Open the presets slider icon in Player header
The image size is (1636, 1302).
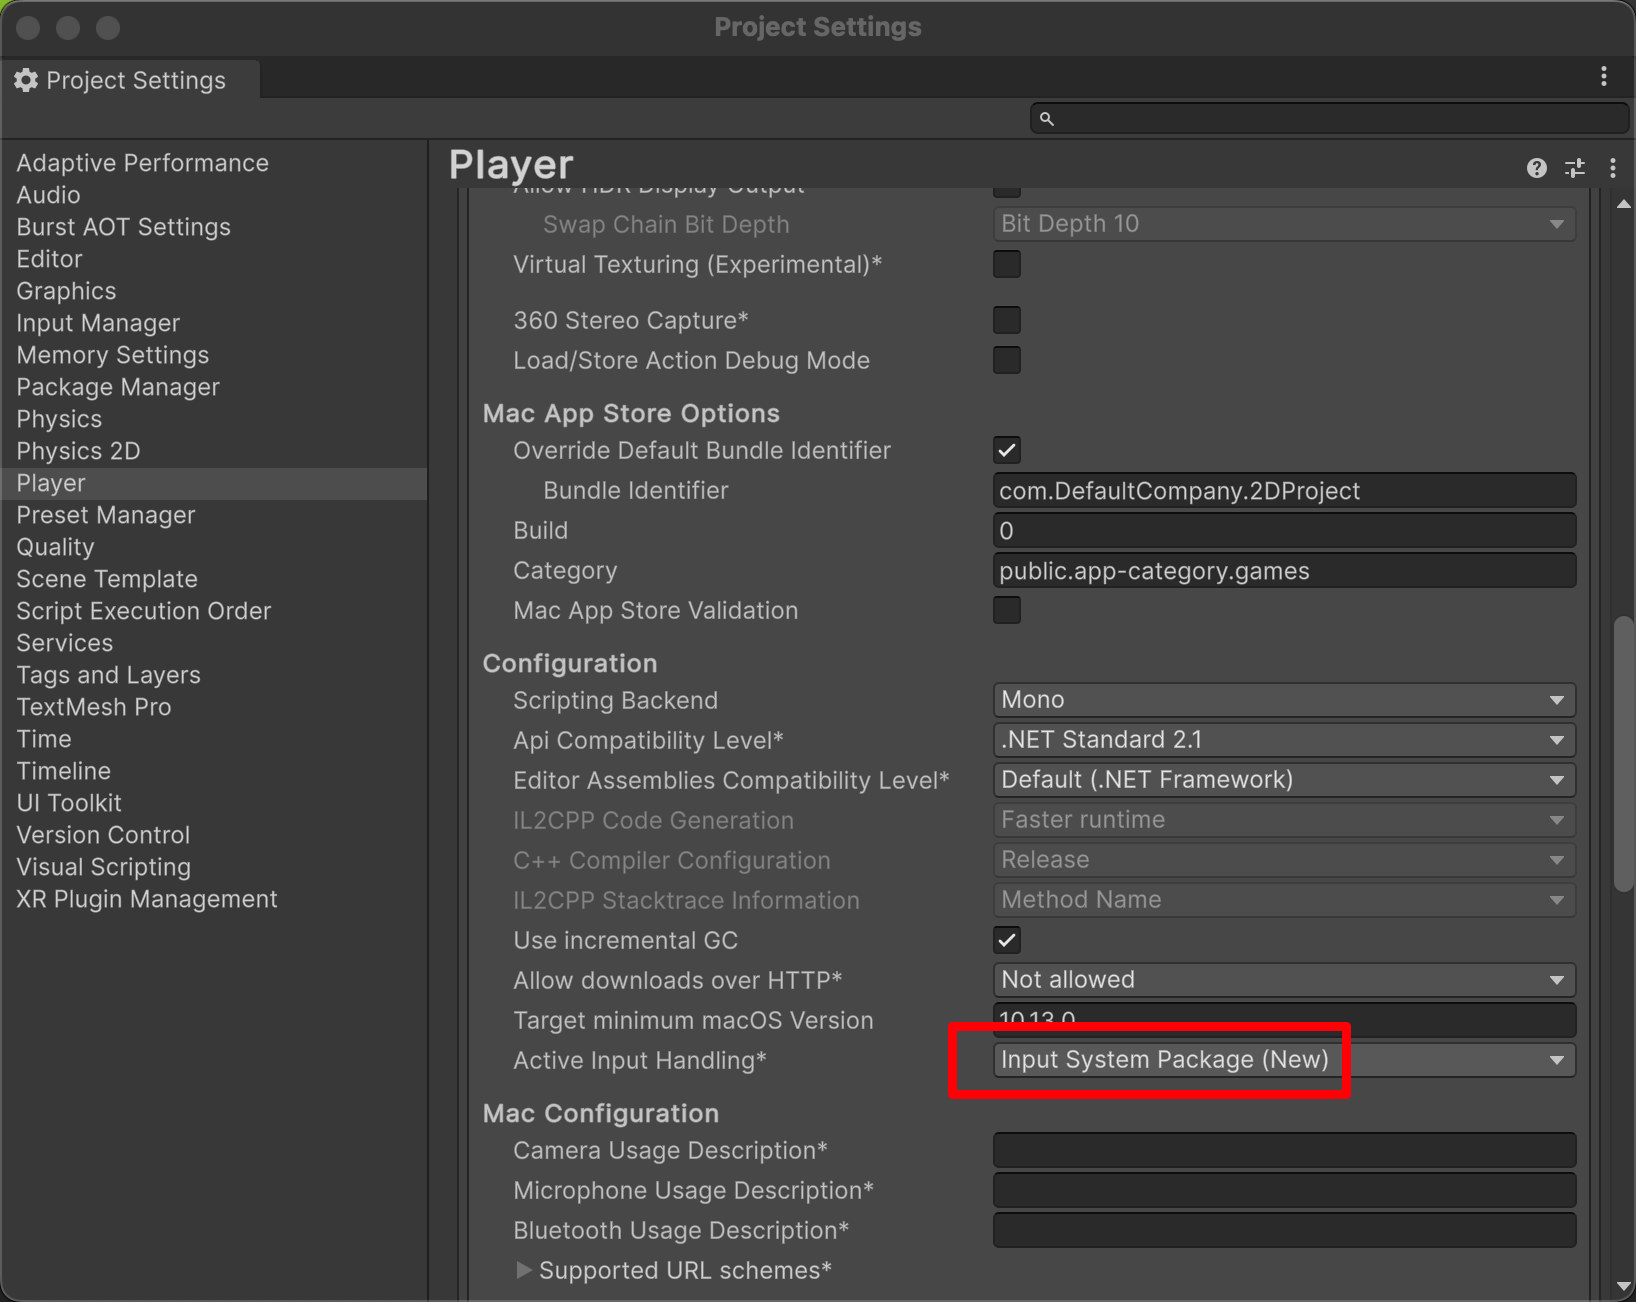click(x=1575, y=168)
